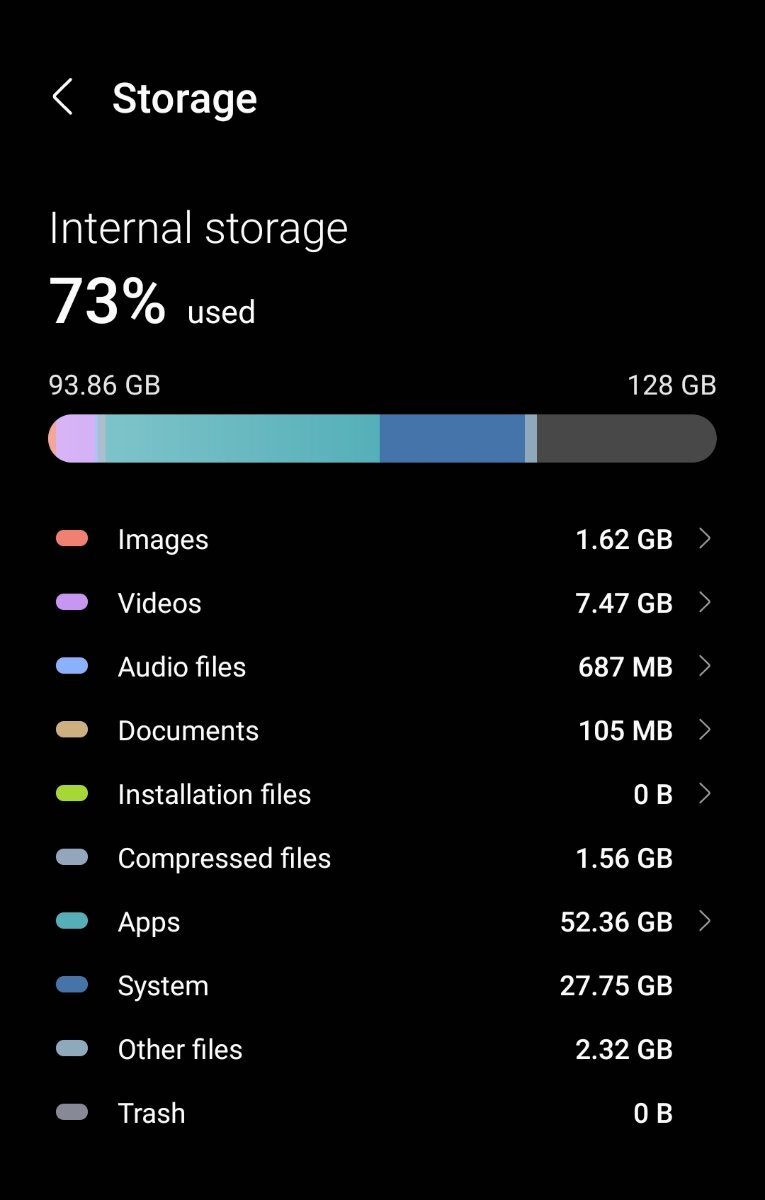
Task: Click the dark blue System color pill
Action: click(x=72, y=986)
